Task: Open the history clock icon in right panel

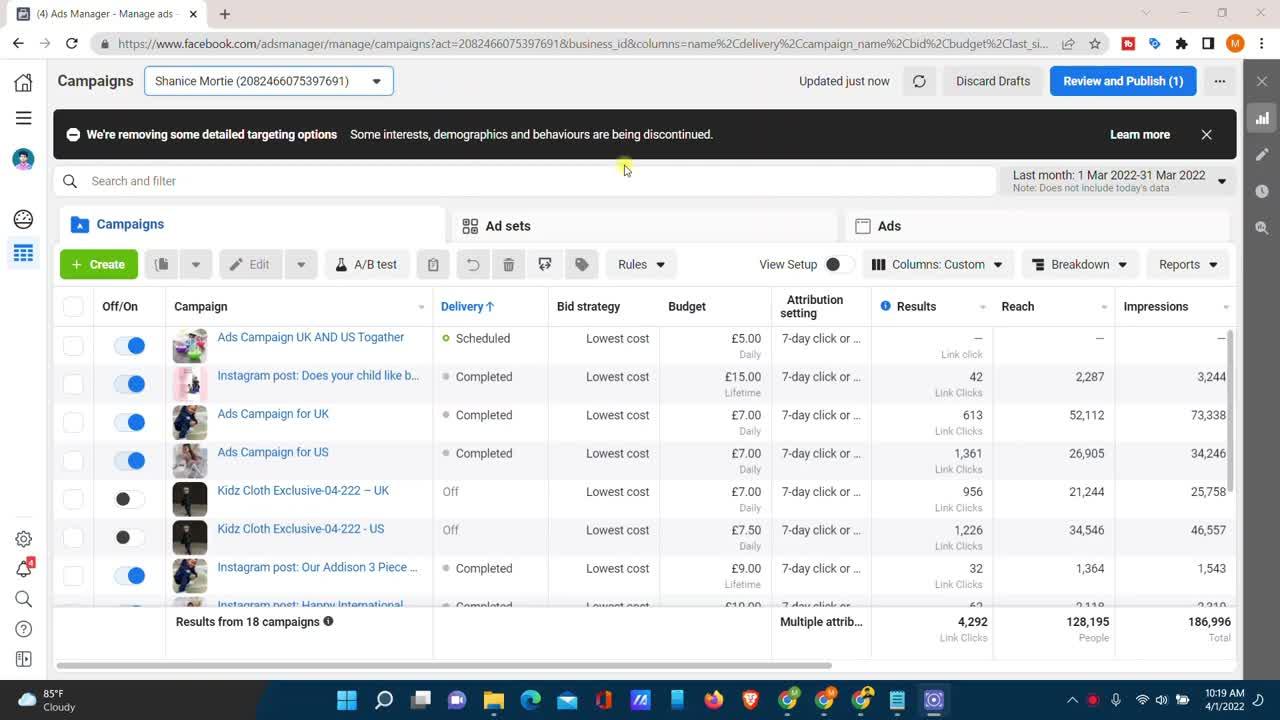Action: 1262,191
